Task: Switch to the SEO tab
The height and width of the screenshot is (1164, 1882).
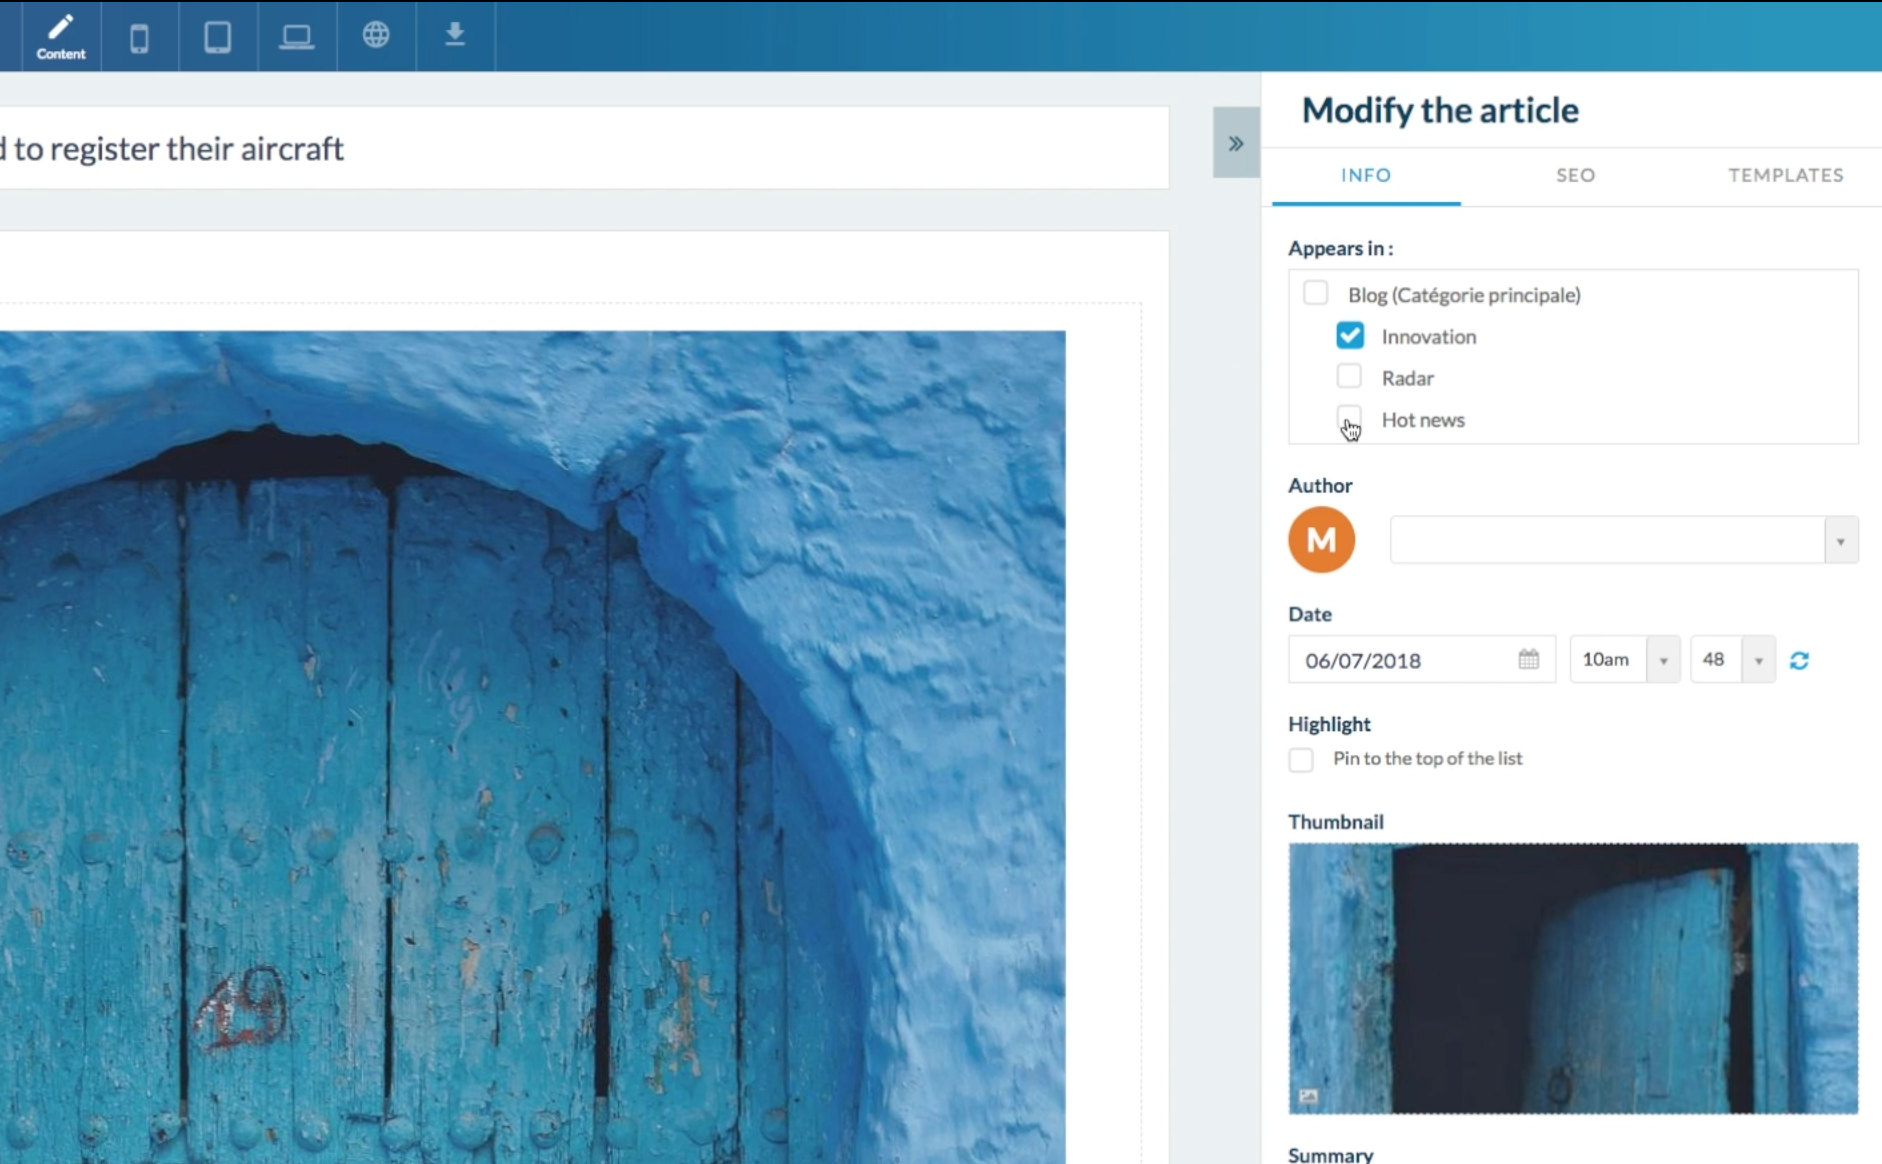Action: [1575, 175]
